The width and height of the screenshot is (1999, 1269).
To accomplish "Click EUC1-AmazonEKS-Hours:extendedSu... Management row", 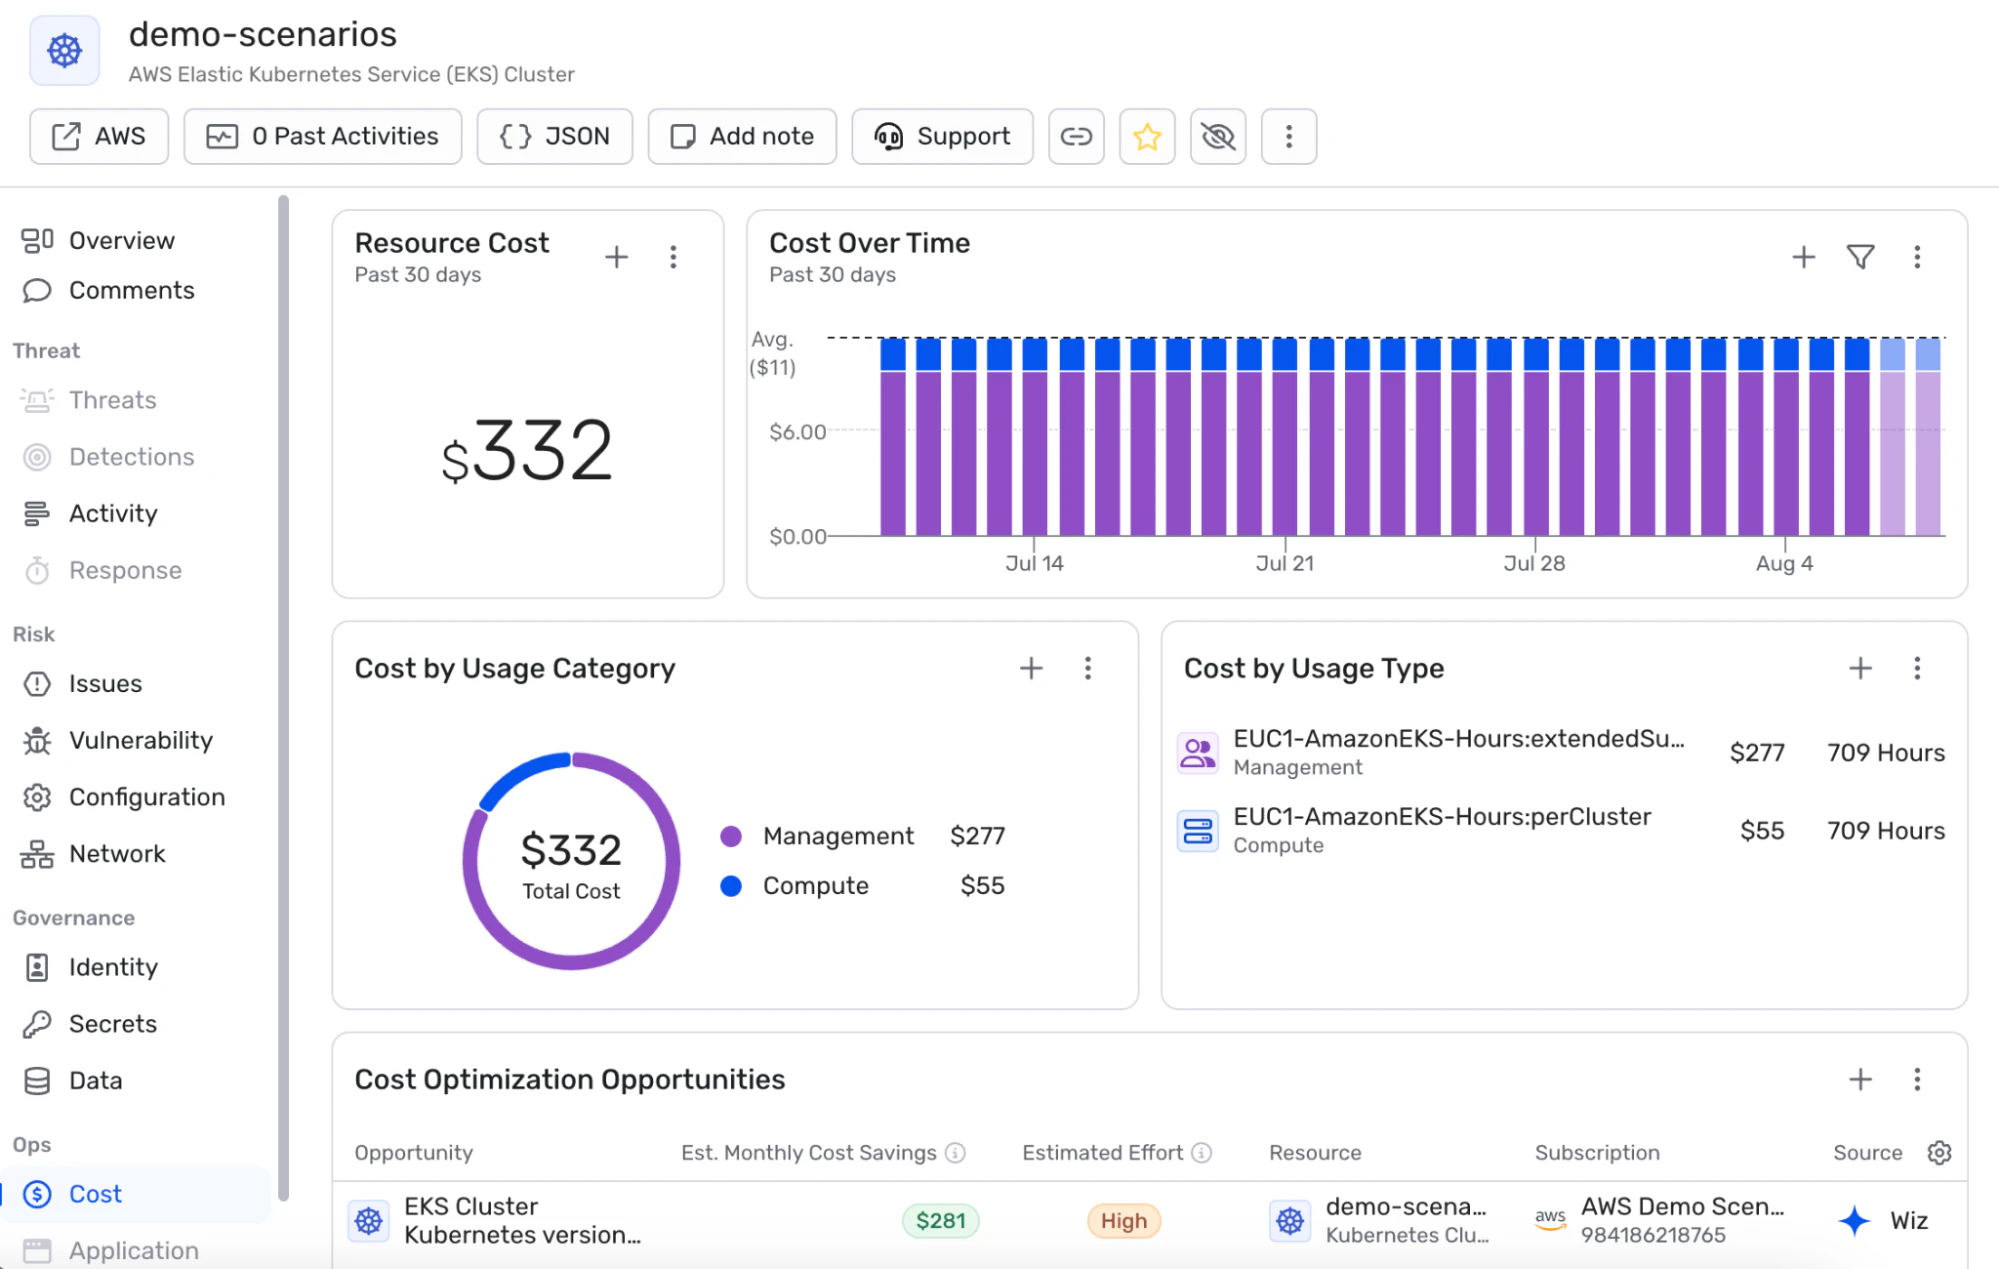I will 1564,752.
